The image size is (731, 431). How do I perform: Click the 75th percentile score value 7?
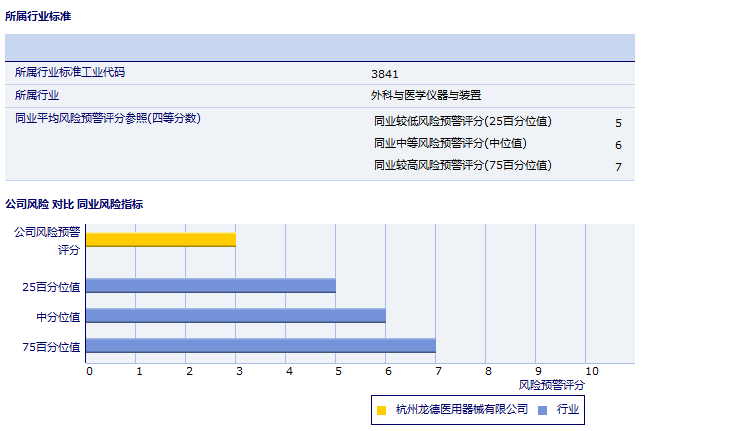(x=618, y=166)
